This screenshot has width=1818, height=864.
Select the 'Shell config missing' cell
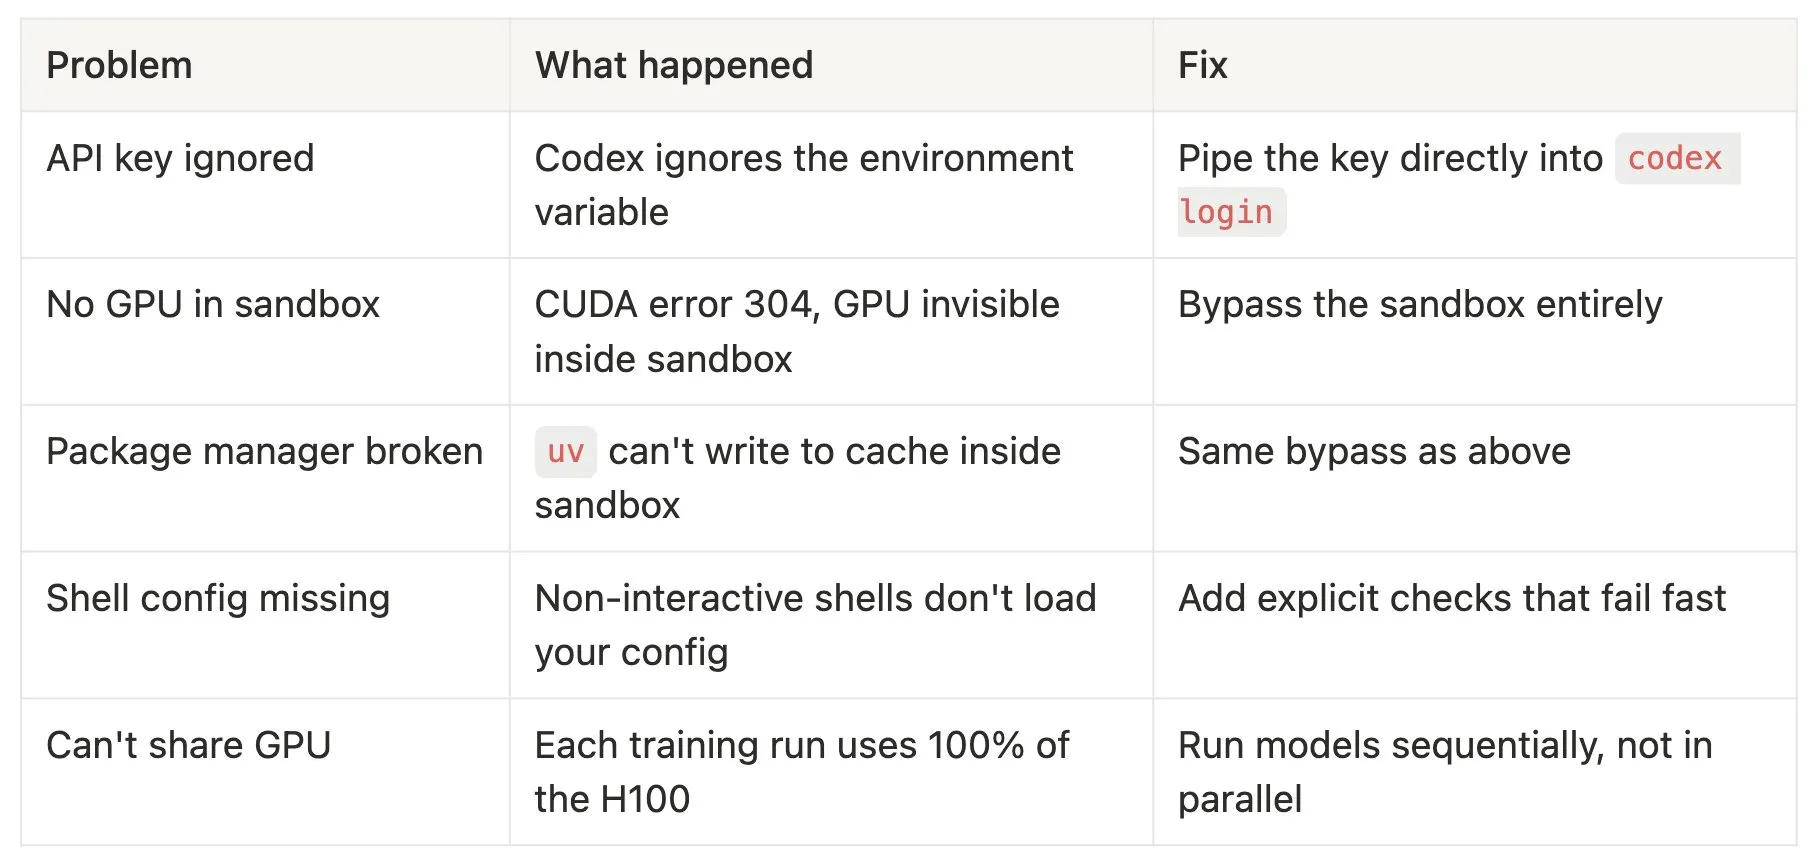[x=218, y=599]
